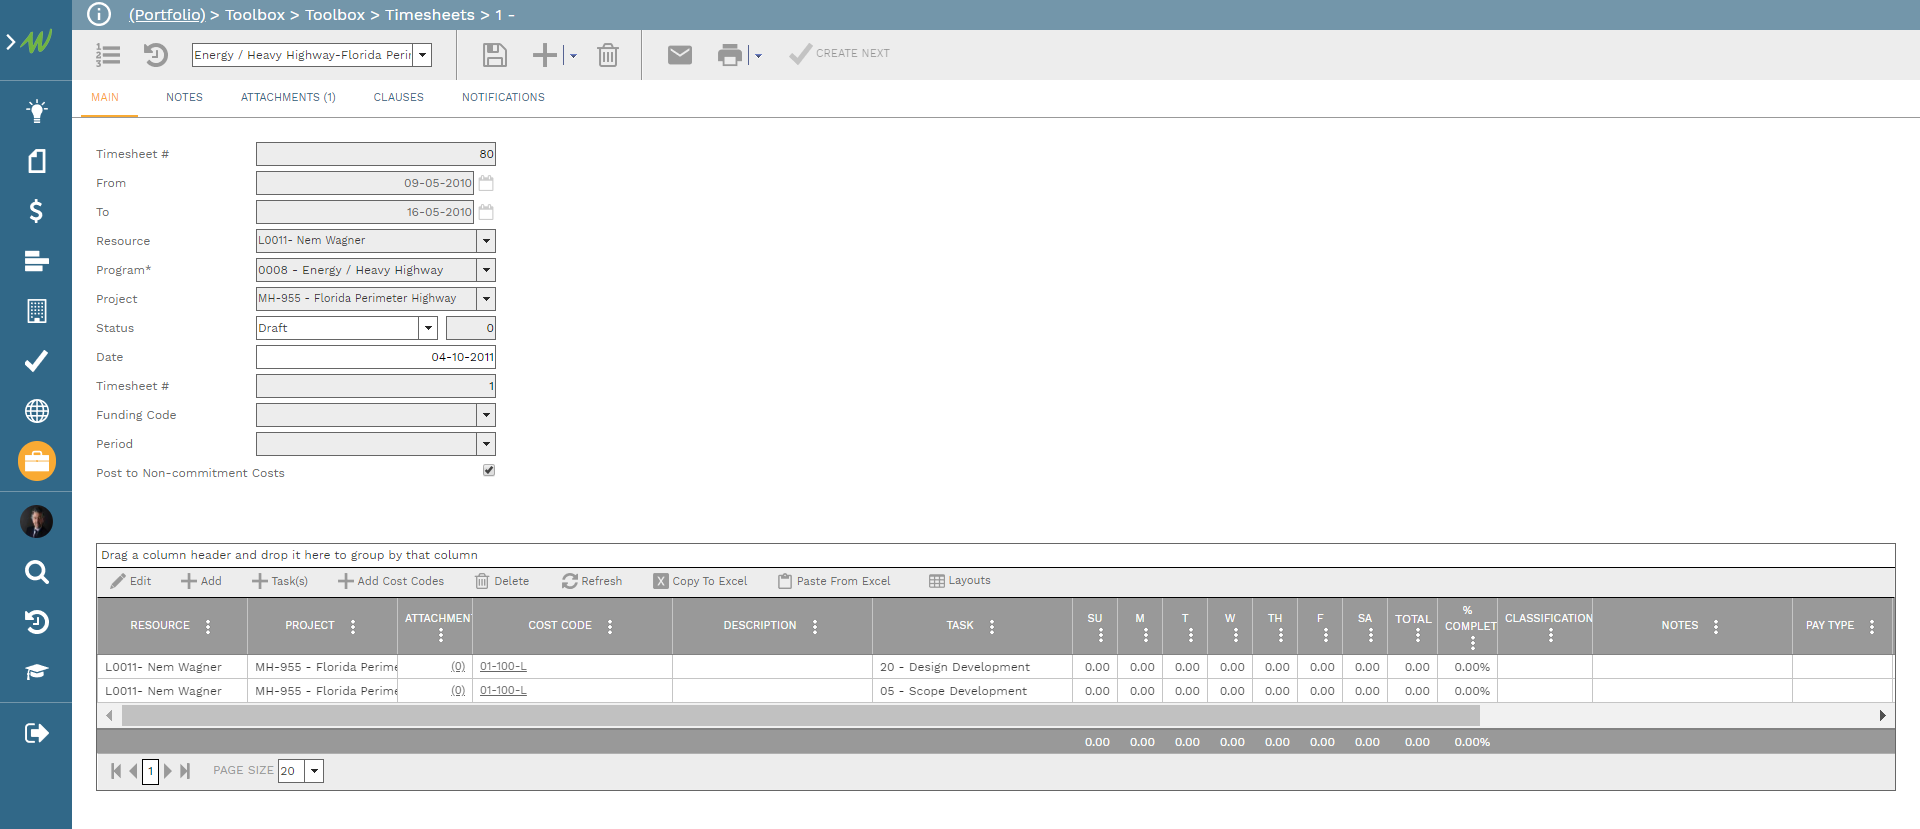This screenshot has width=1920, height=829.
Task: Click Task(s) in the grid toolbar
Action: [280, 581]
